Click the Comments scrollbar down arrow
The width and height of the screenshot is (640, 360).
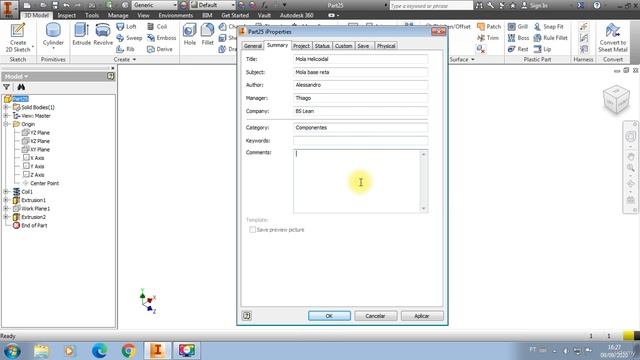click(424, 209)
